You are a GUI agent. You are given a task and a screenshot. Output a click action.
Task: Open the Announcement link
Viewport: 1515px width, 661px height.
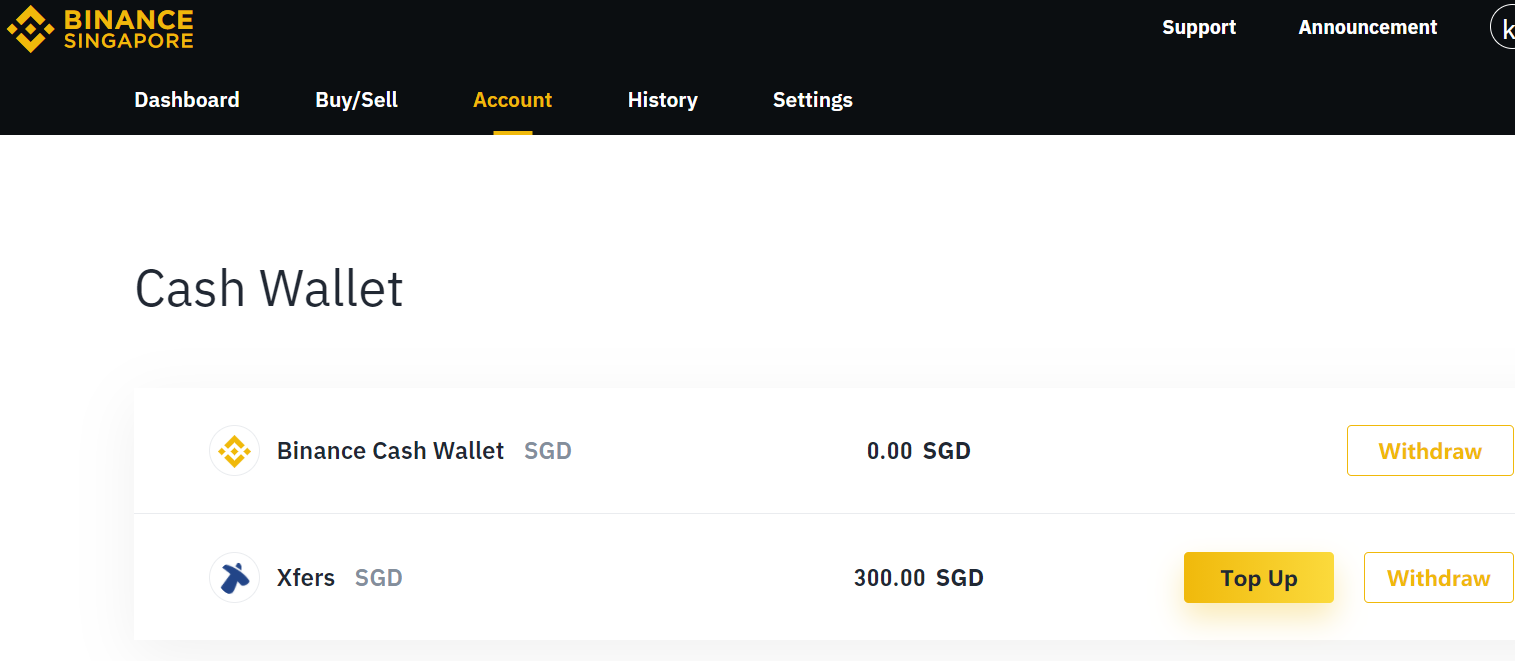coord(1368,28)
